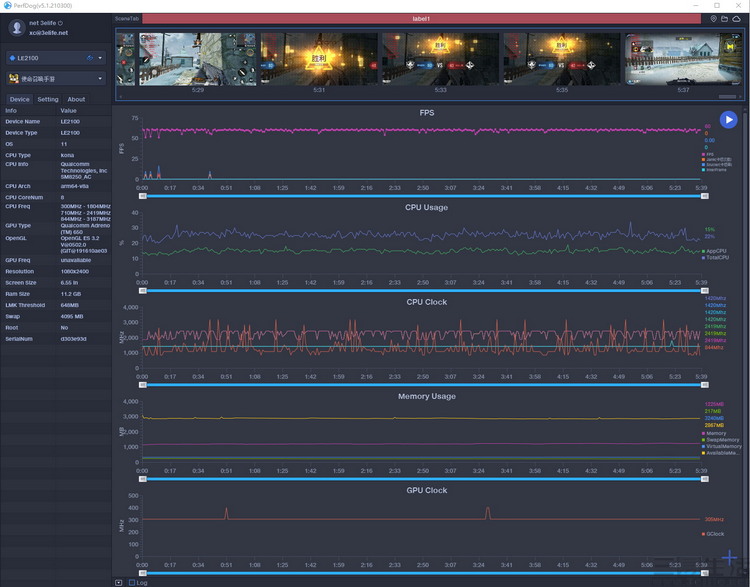
Task: Select the screenshot thumbnail at 5:33
Action: (441, 59)
